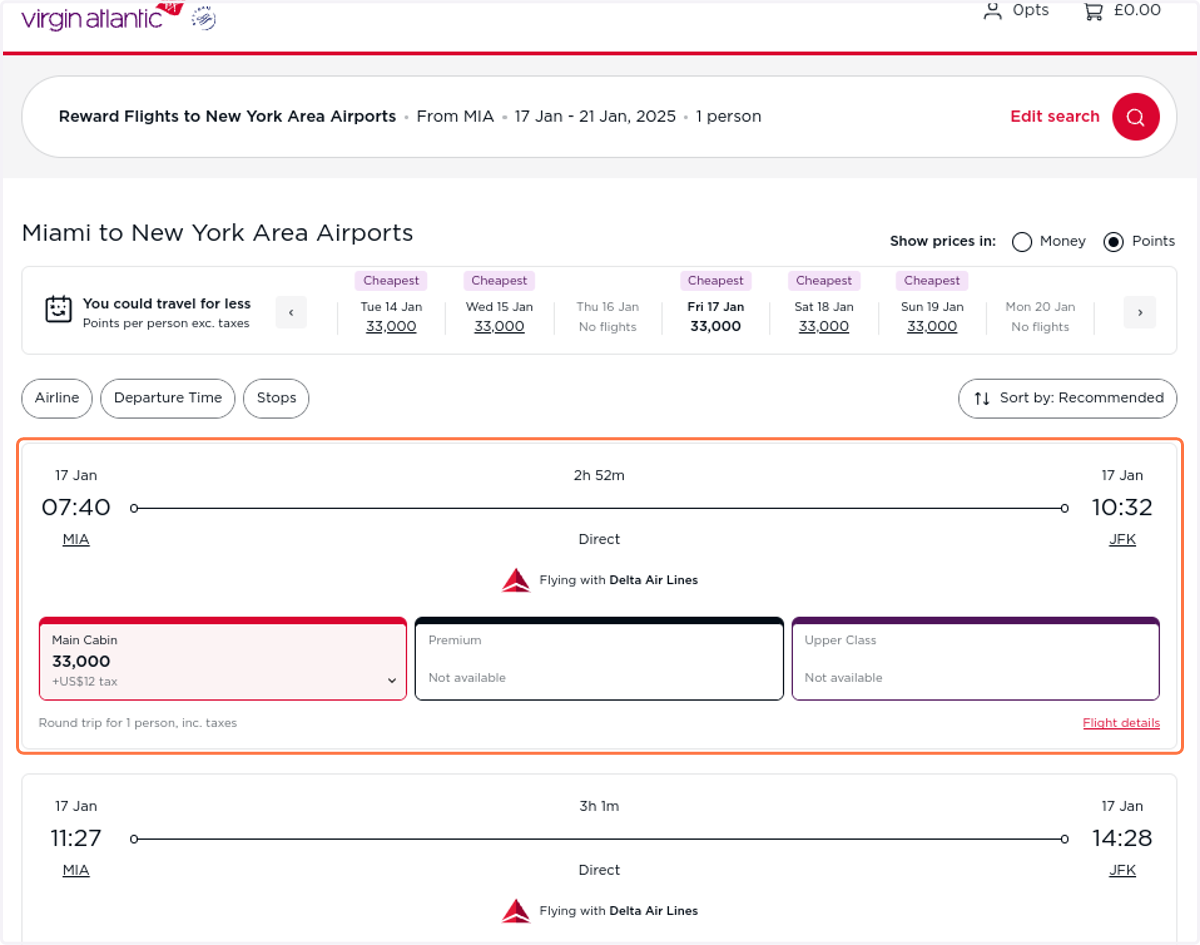This screenshot has height=945, width=1200.
Task: Click Thu 16 Jan no flights
Action: [x=607, y=316]
